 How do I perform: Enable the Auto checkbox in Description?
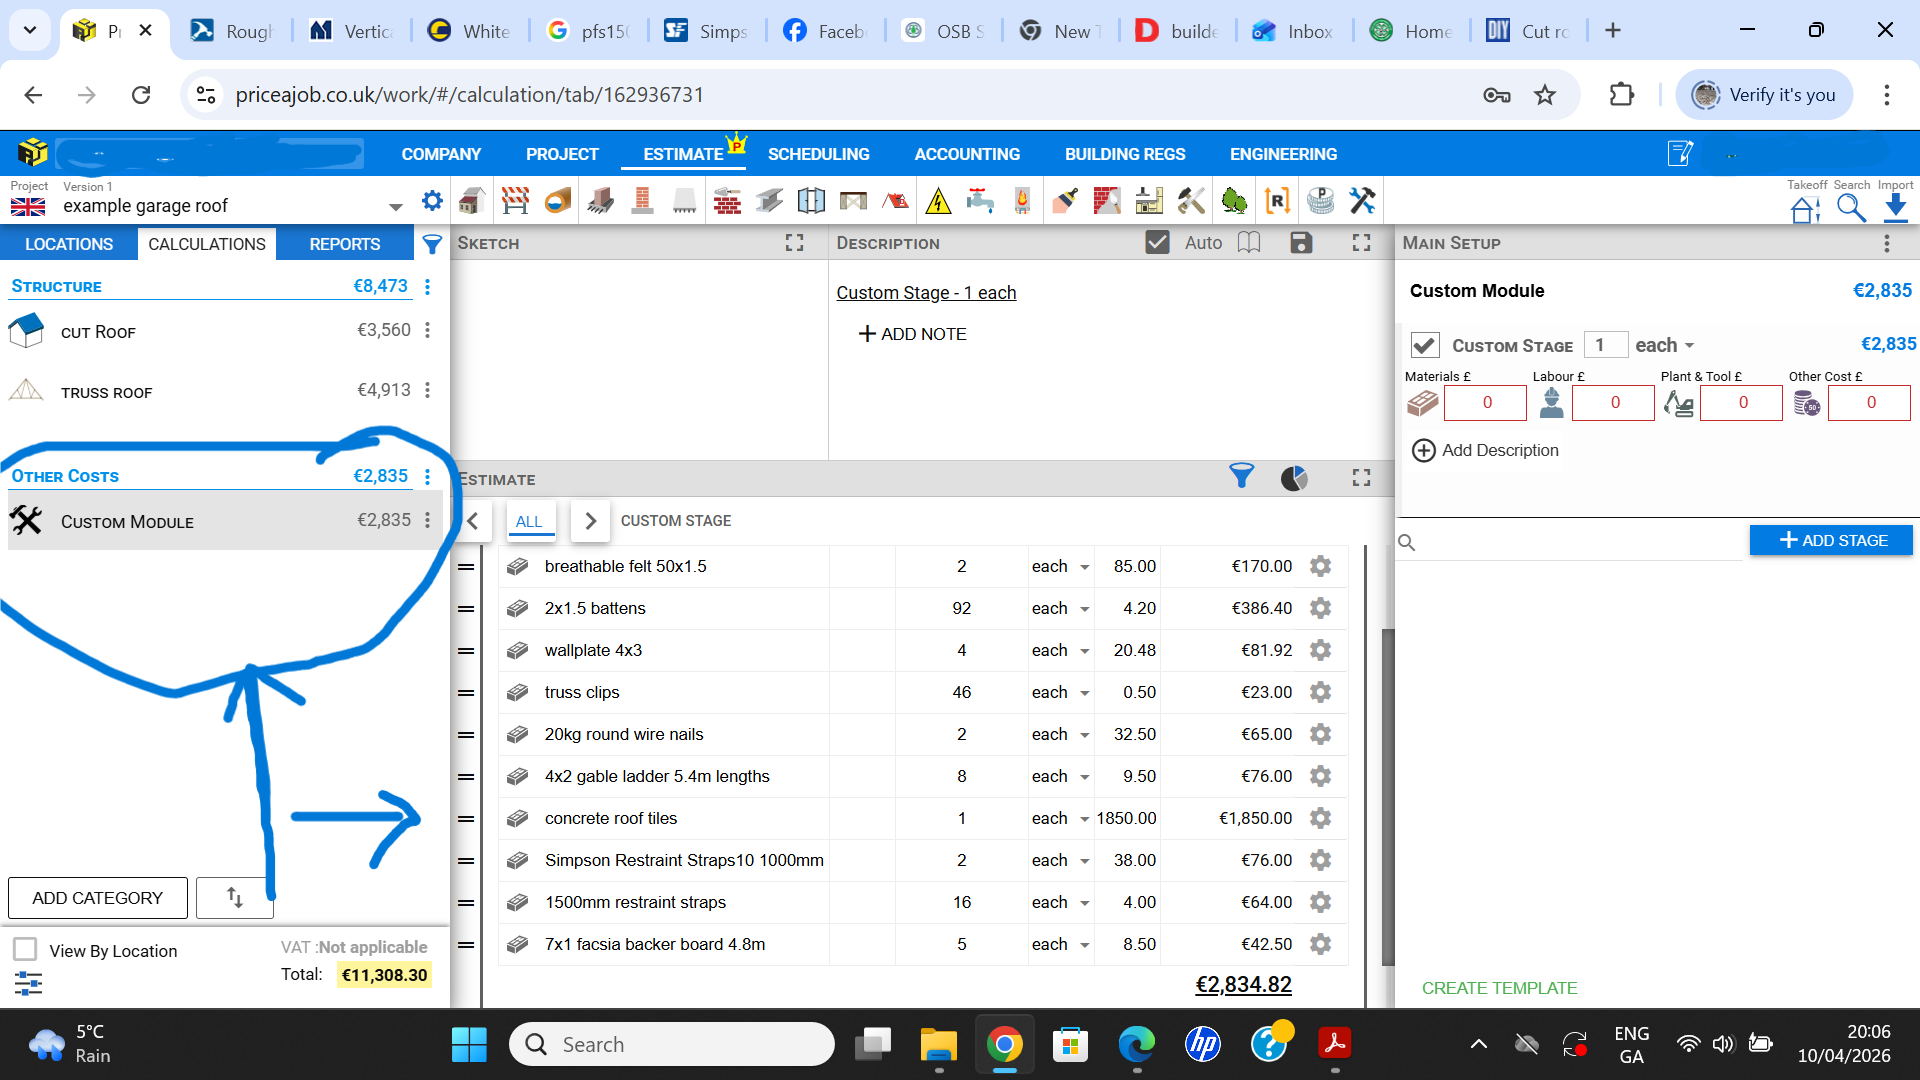(1158, 242)
